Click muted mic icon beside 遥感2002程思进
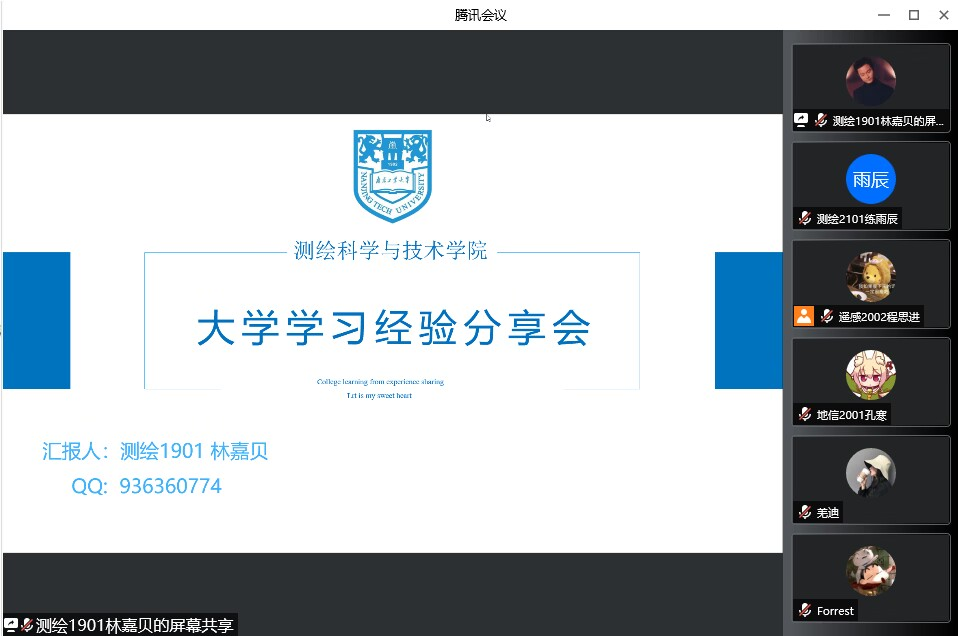Viewport: 958px width, 636px height. click(827, 316)
